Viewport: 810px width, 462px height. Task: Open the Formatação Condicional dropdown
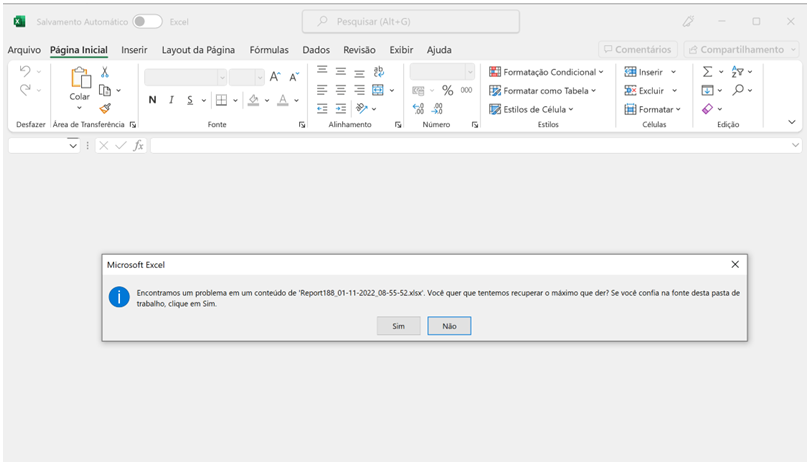(x=546, y=72)
